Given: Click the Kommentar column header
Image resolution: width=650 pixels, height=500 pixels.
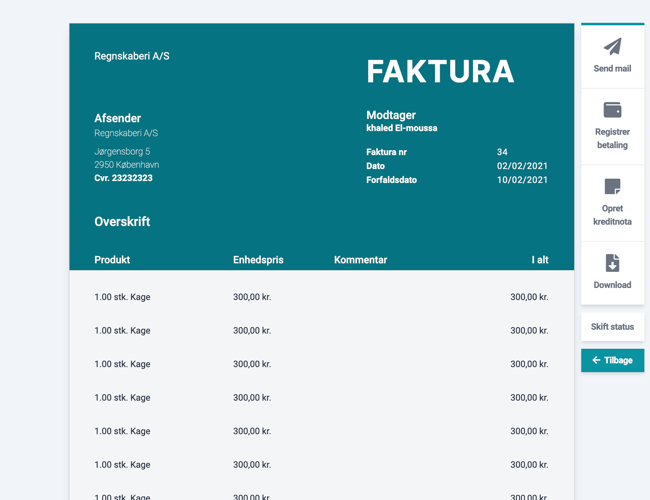Looking at the screenshot, I should point(360,260).
